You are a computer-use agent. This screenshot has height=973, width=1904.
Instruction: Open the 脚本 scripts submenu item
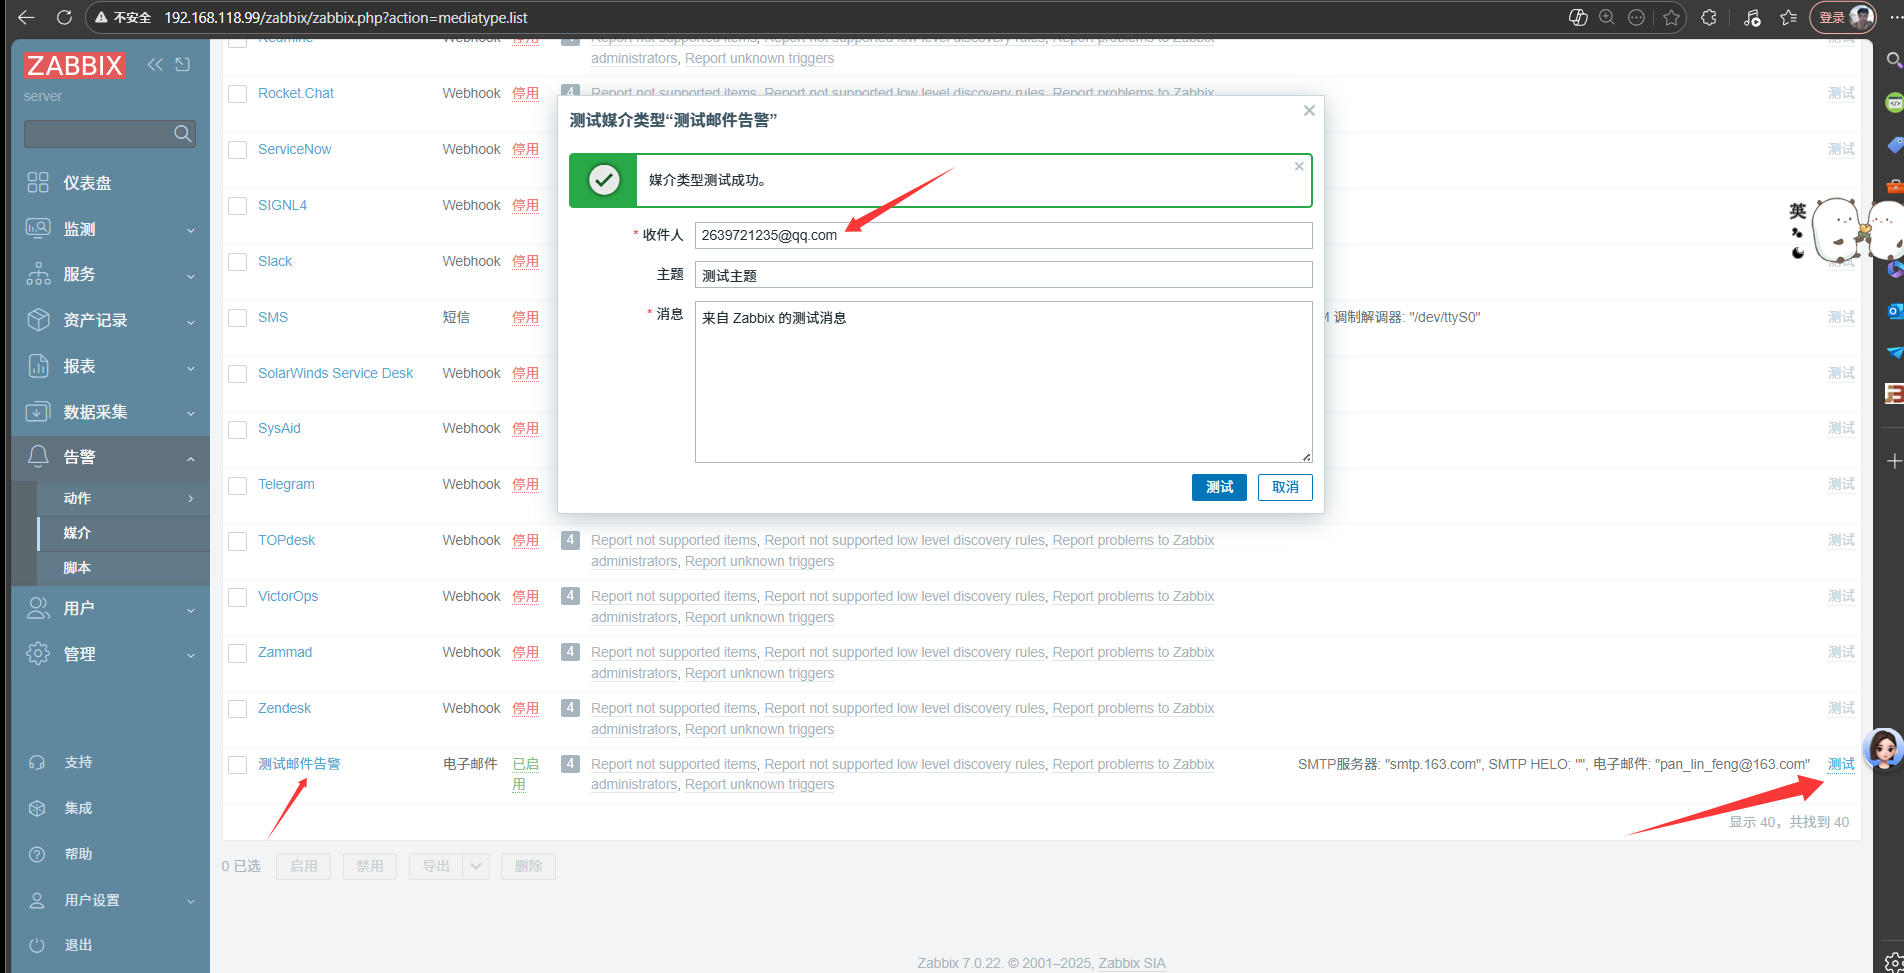click(123, 568)
